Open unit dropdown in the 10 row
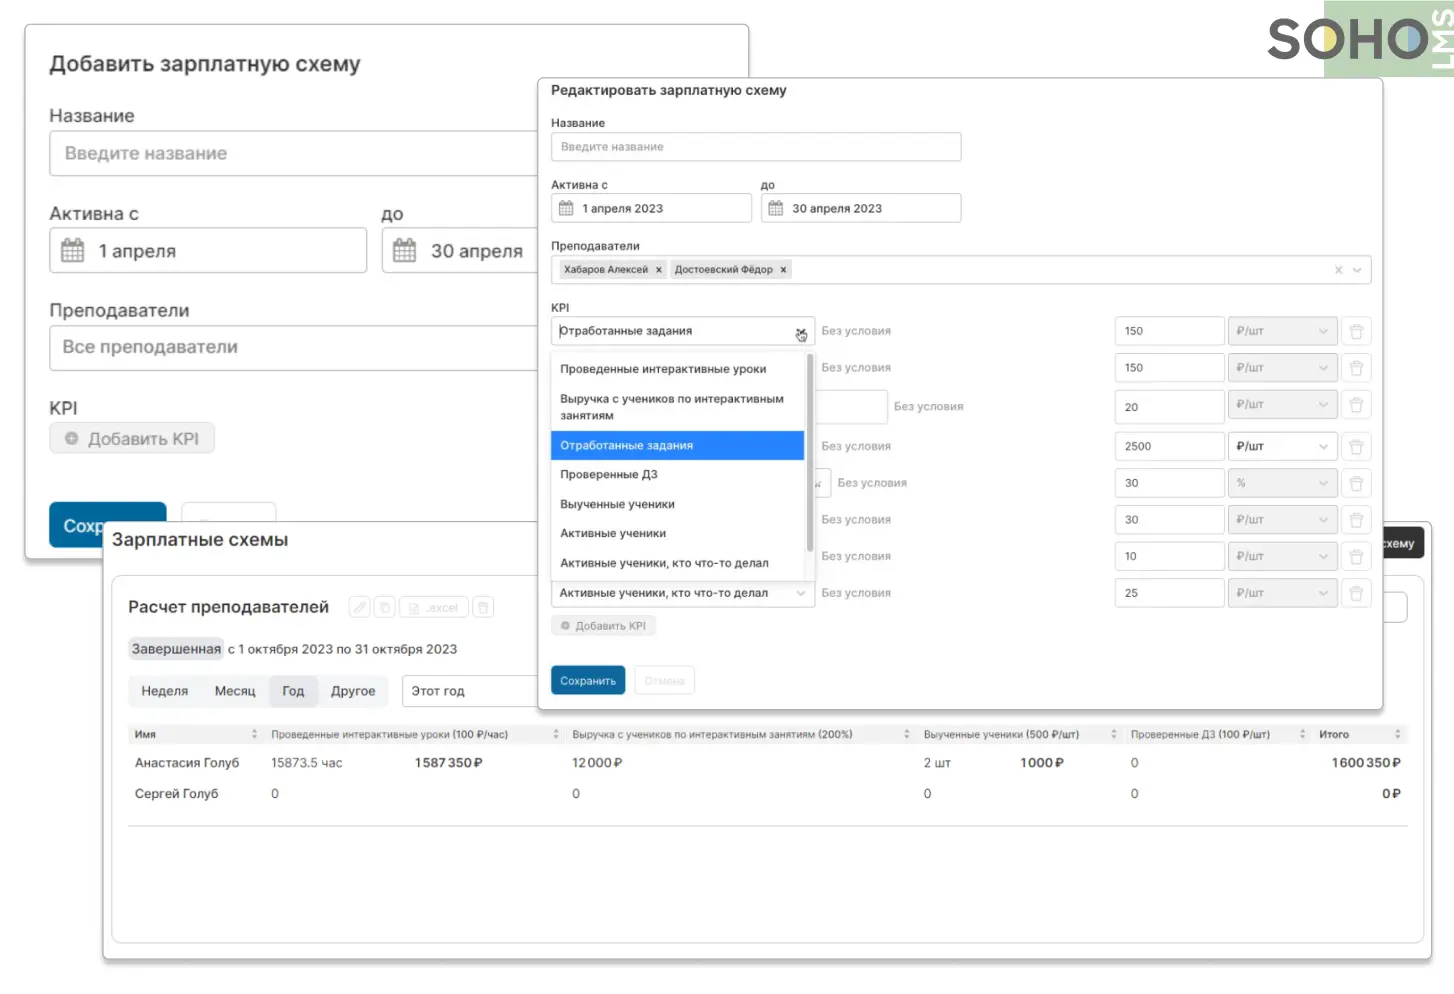1454x994 pixels. [1282, 556]
